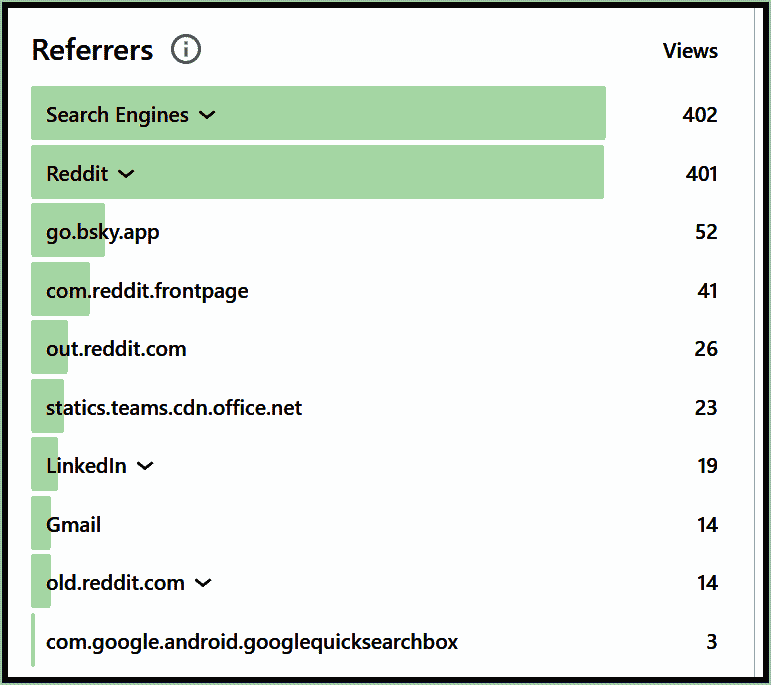This screenshot has width=771, height=685.
Task: Click the LinkedIn label text
Action: [87, 466]
